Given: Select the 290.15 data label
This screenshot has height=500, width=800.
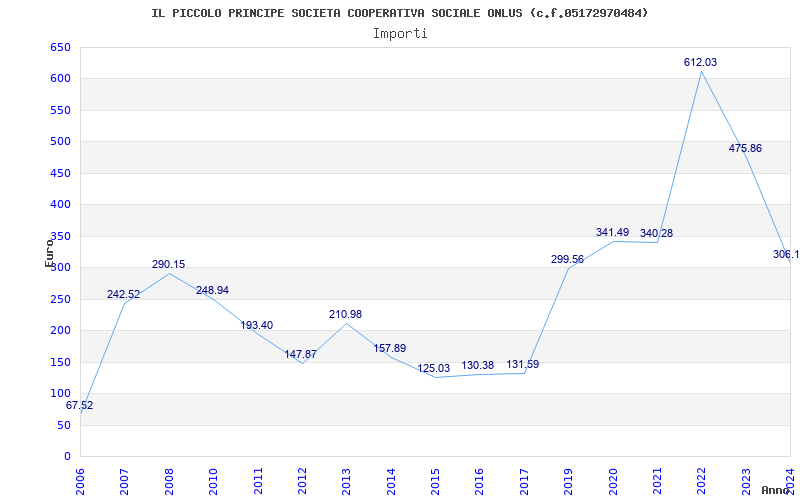Looking at the screenshot, I should coord(168,265).
